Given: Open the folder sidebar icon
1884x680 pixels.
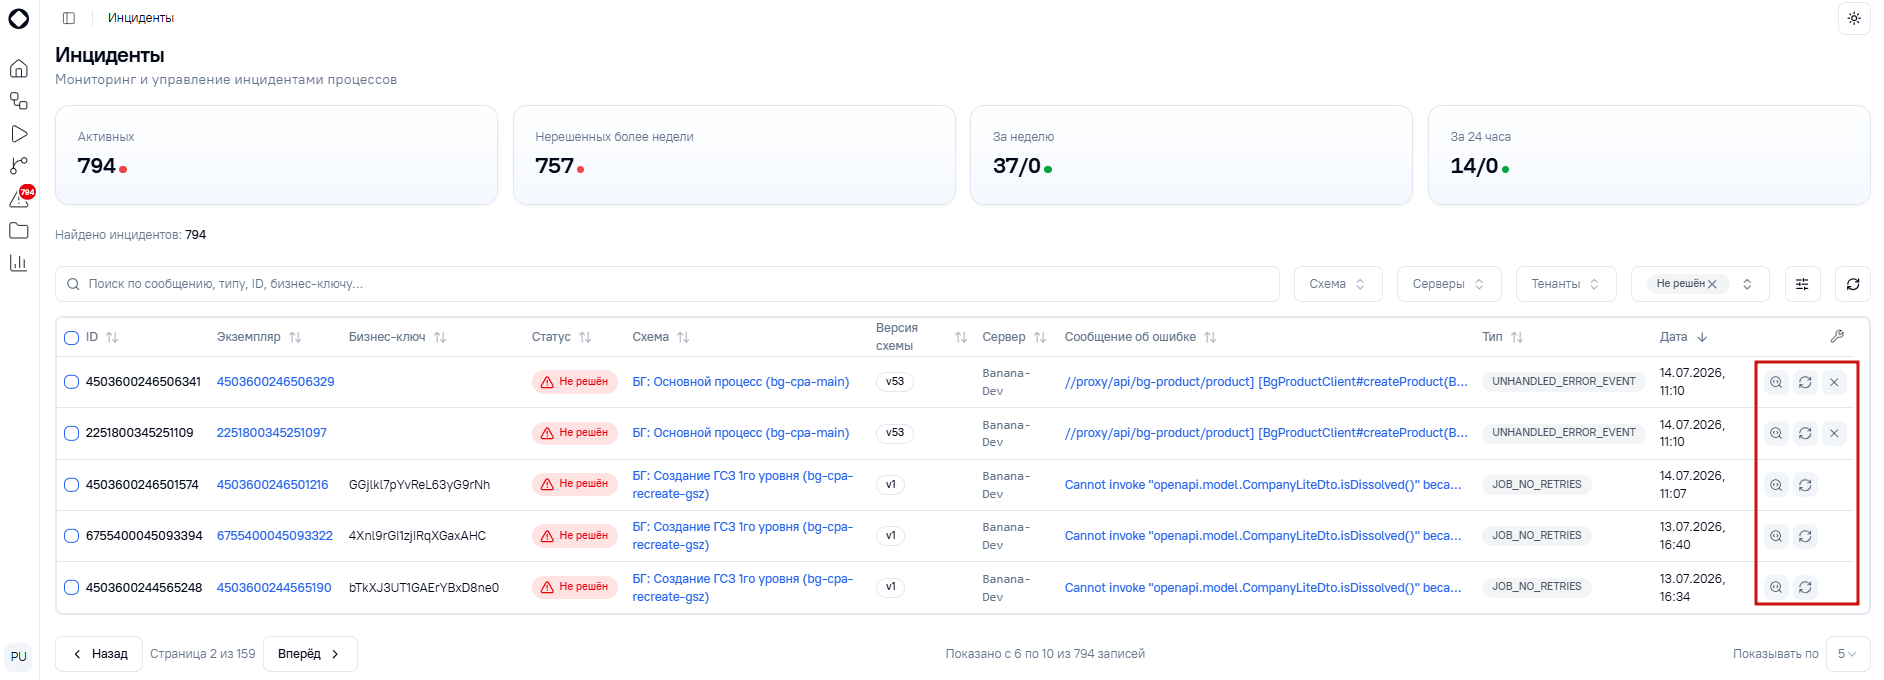Looking at the screenshot, I should pos(18,231).
